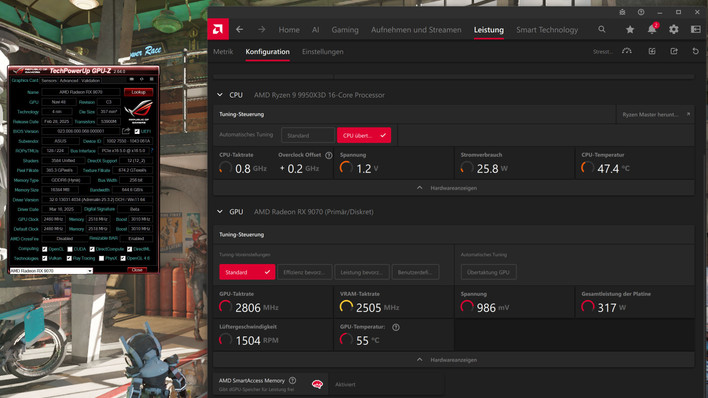The image size is (708, 398).
Task: Go forward with the right arrow icon
Action: (261, 29)
